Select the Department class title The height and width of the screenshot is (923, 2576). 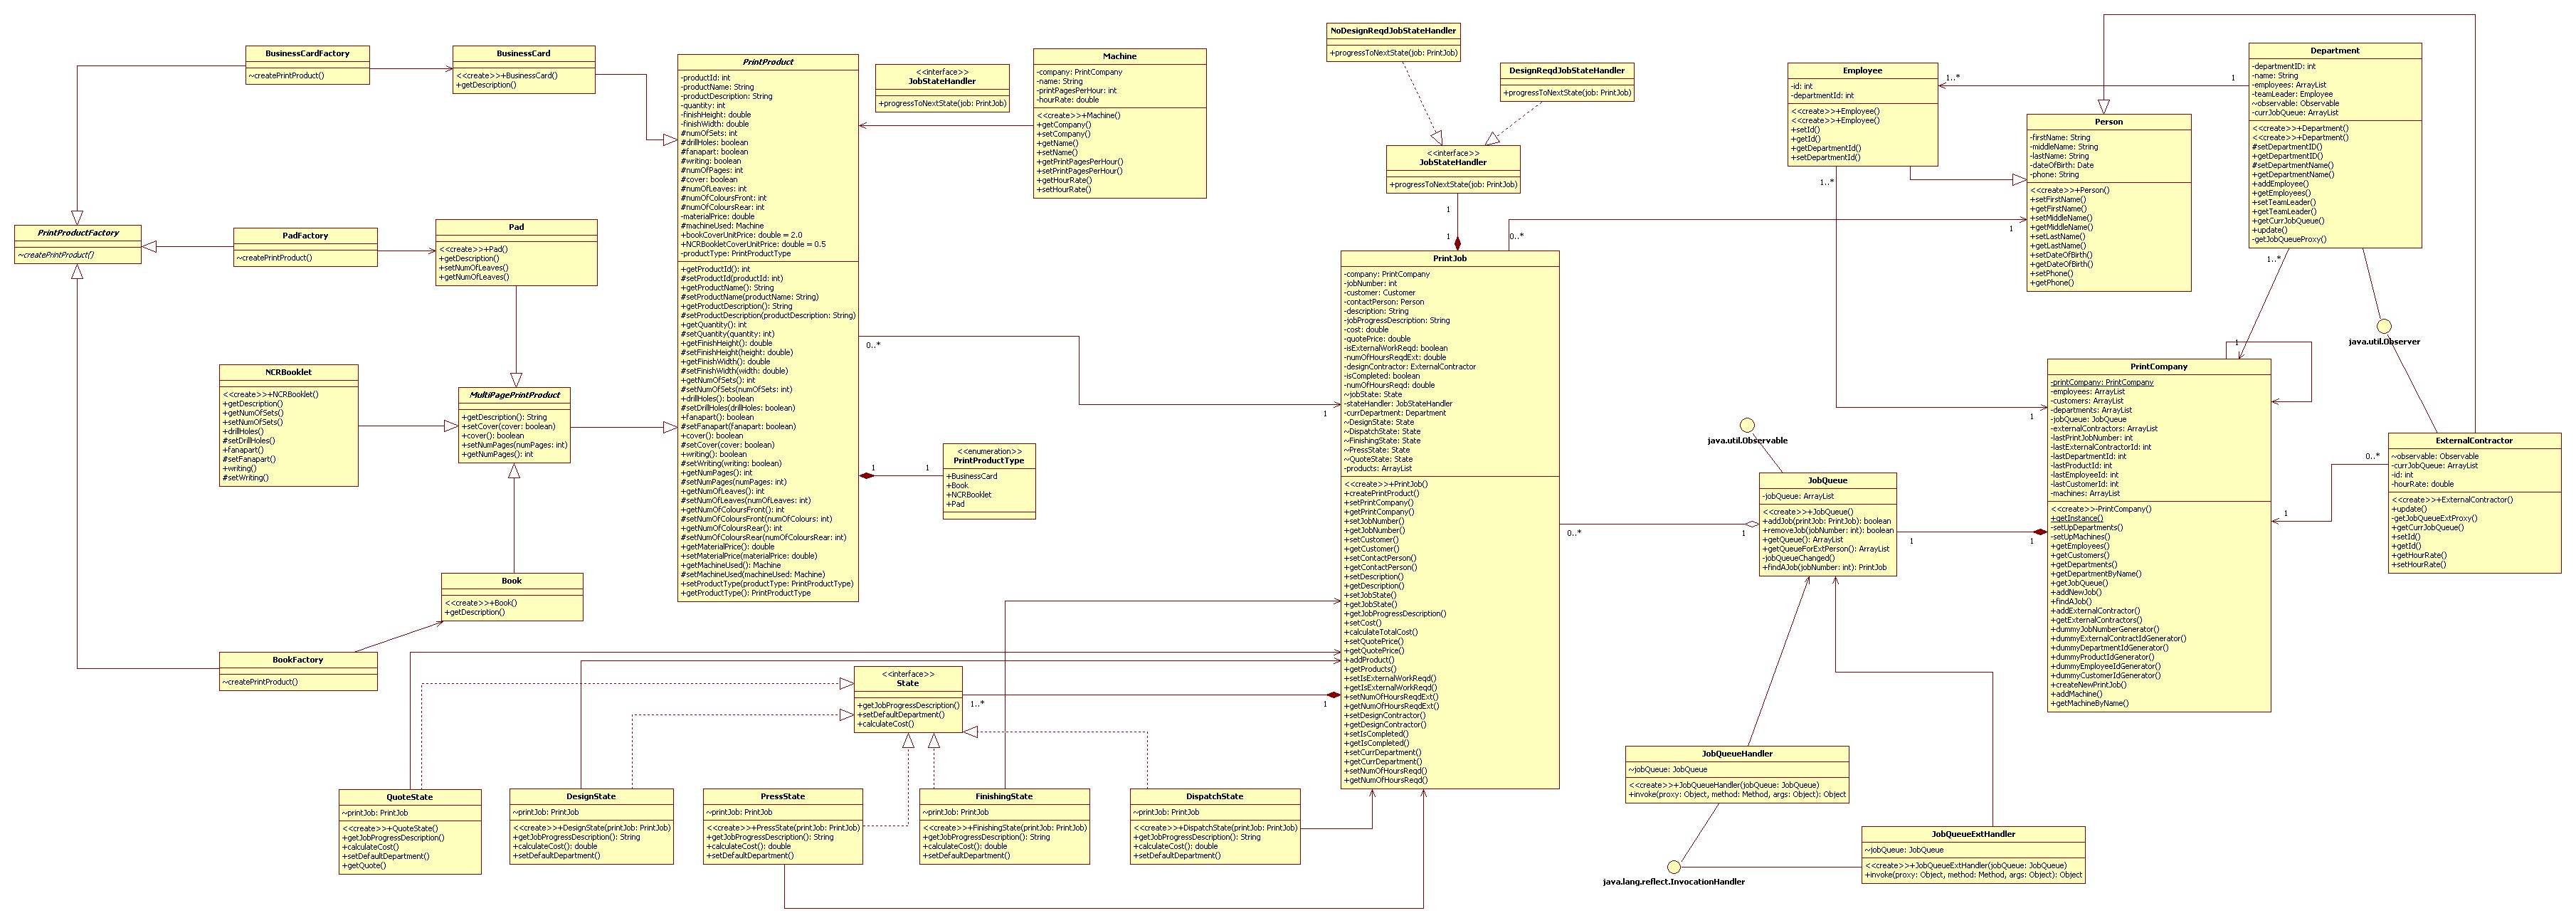pyautogui.click(x=2334, y=50)
